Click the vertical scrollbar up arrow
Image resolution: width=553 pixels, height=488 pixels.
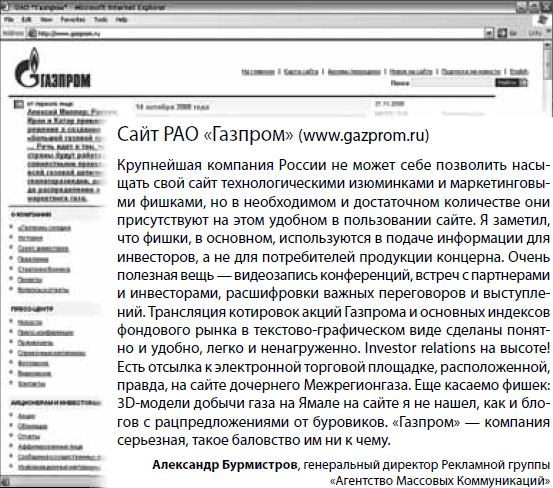tap(548, 45)
